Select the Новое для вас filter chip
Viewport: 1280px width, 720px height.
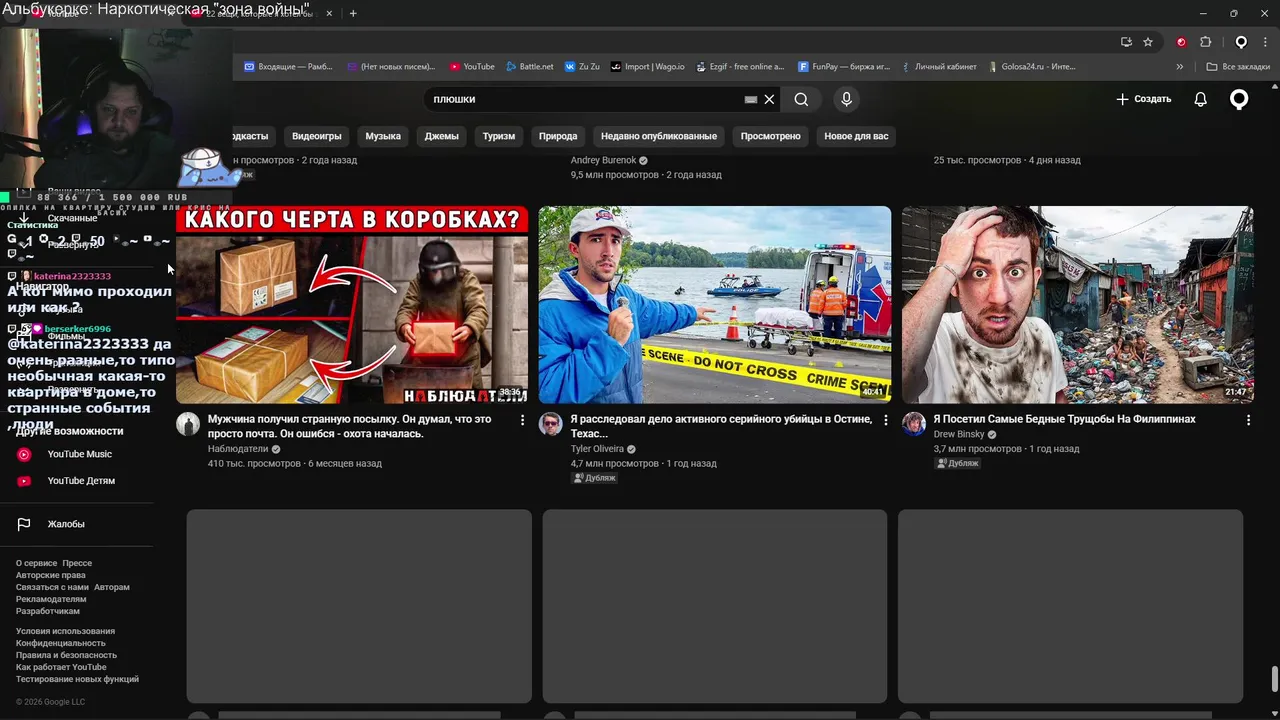[856, 136]
